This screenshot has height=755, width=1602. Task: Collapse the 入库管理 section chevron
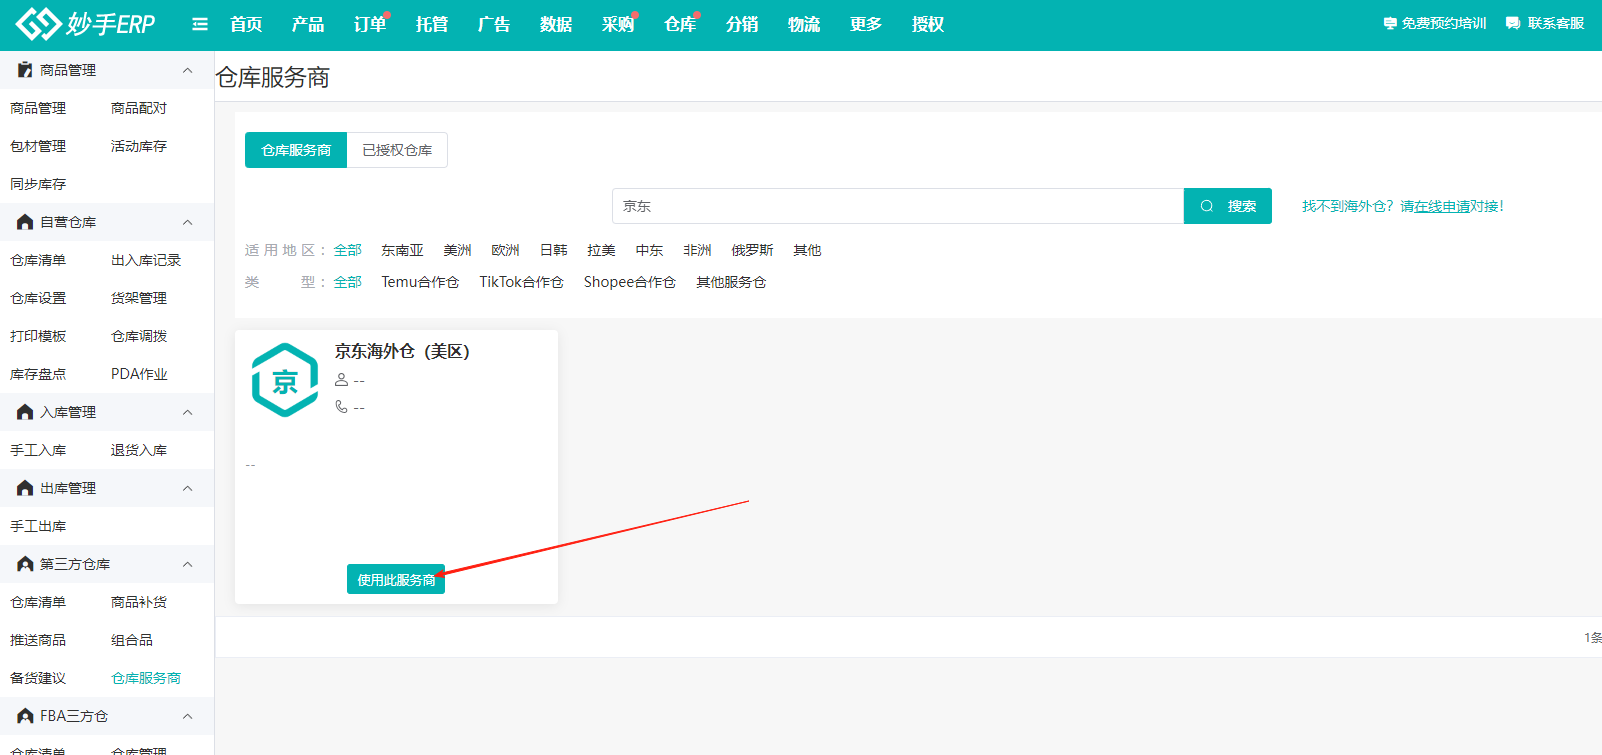pyautogui.click(x=187, y=412)
